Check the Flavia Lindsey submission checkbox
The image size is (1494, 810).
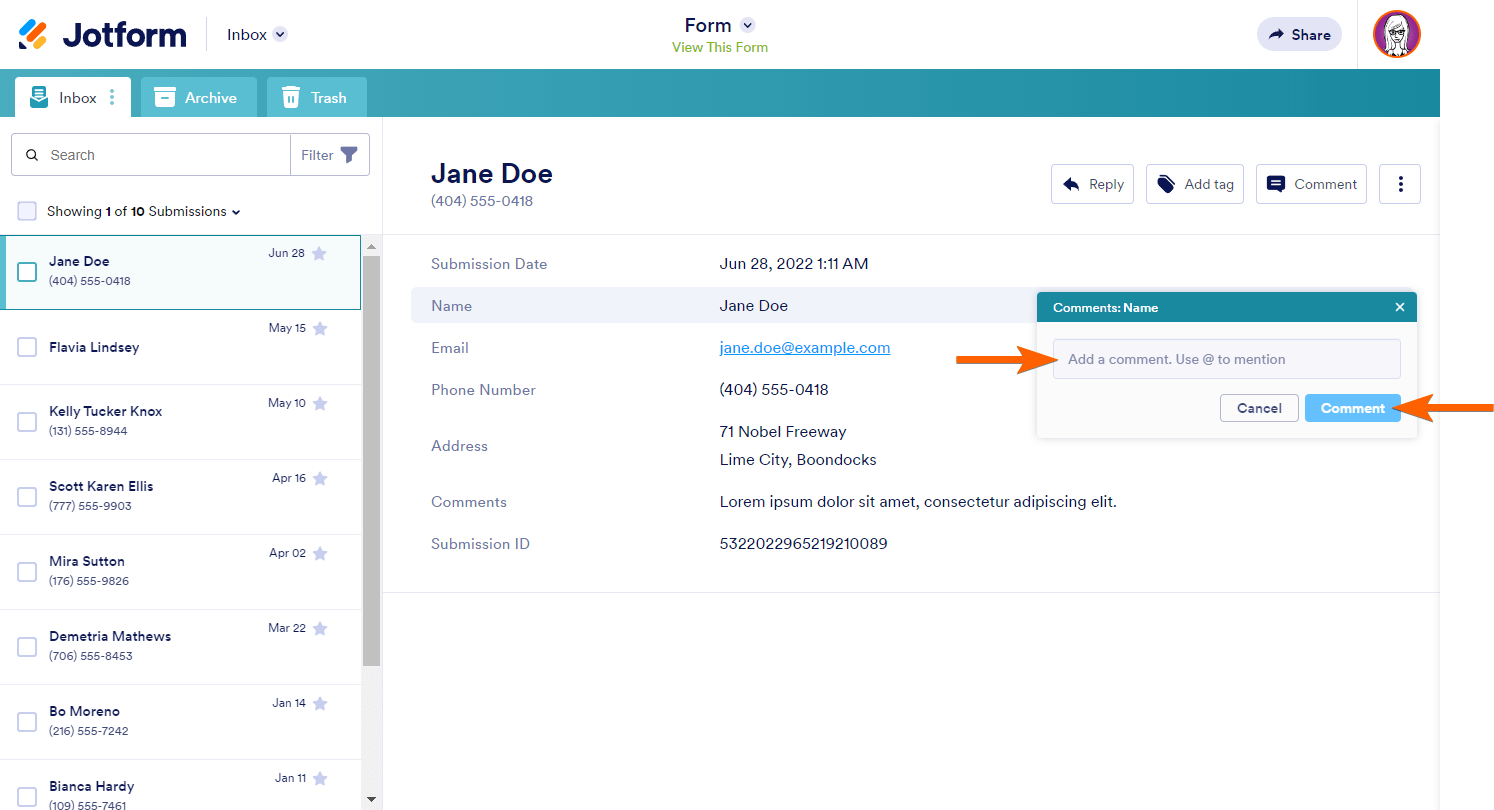click(27, 347)
